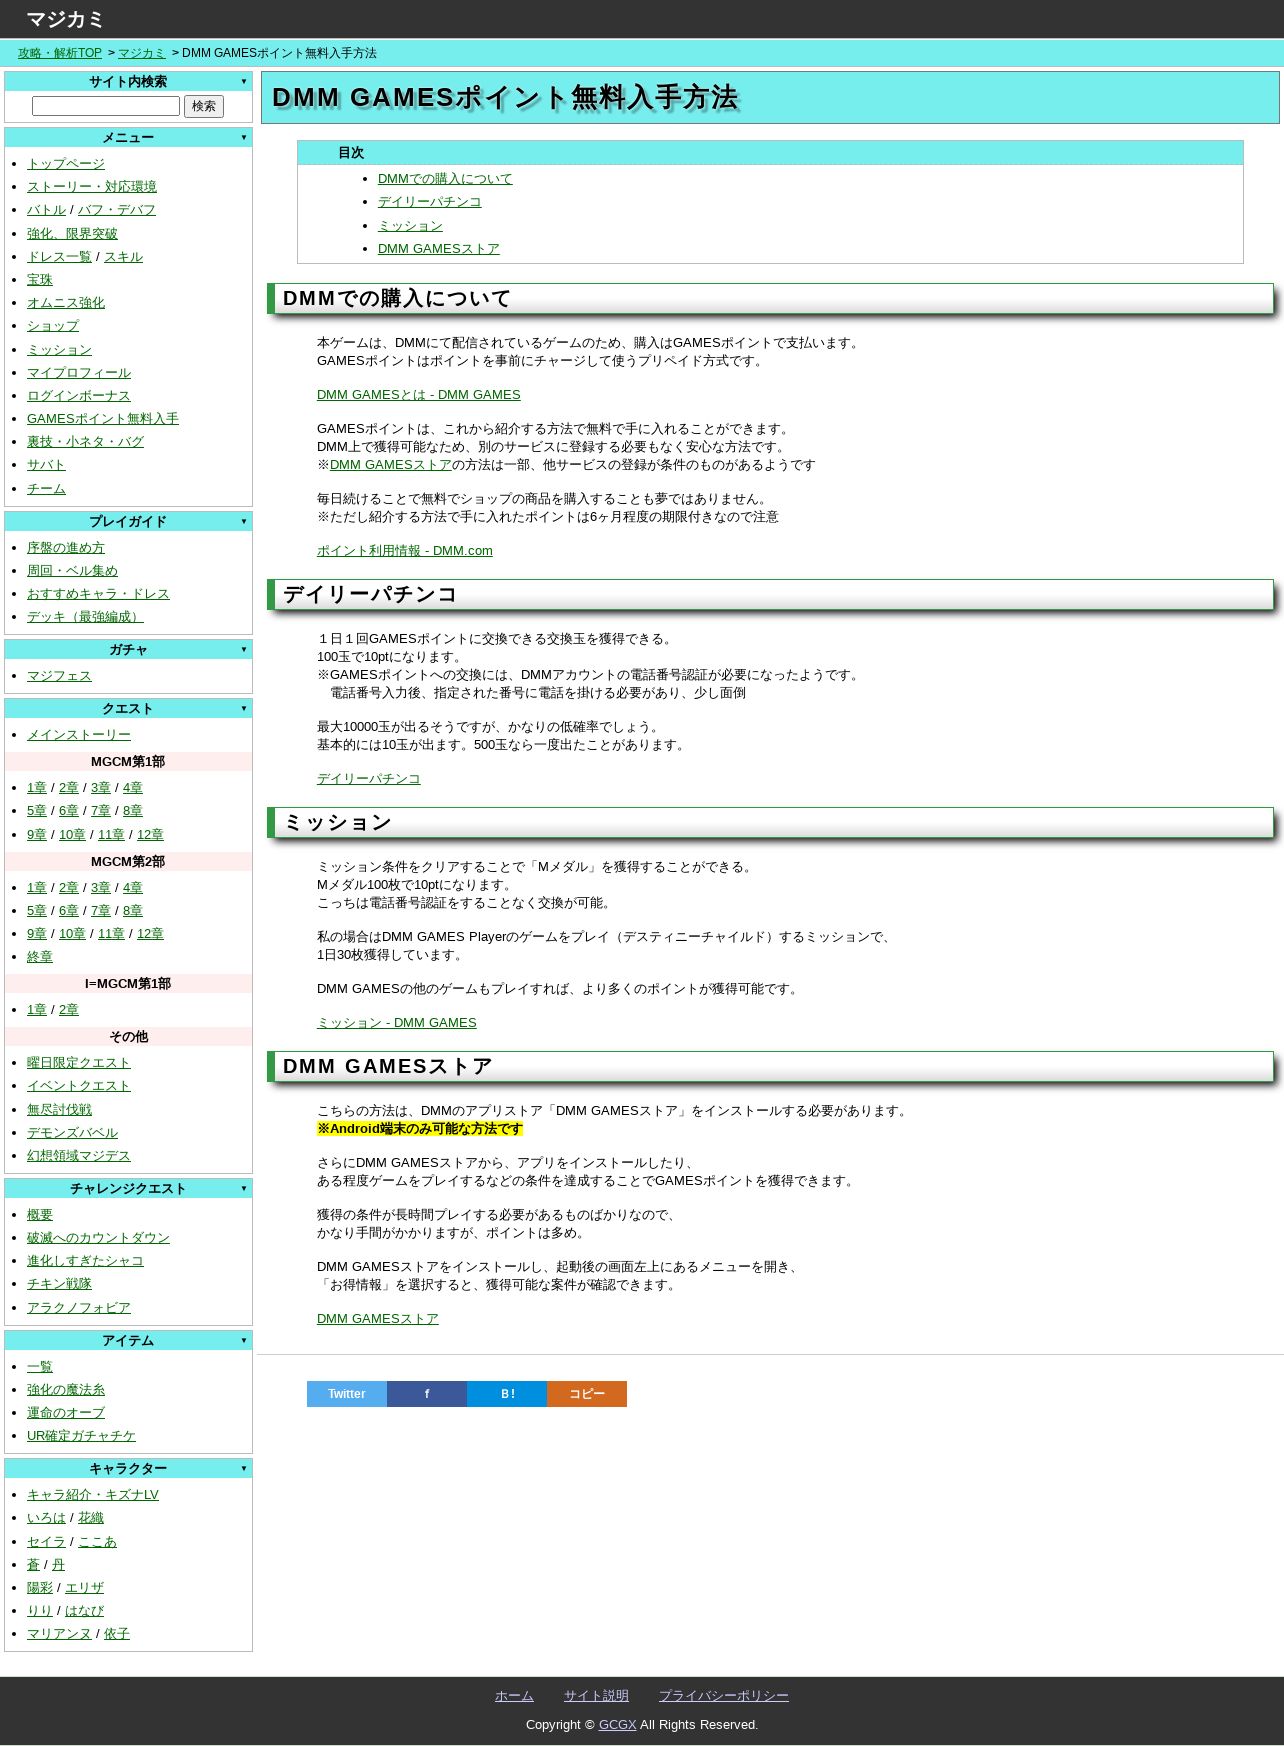This screenshot has height=1746, width=1284.
Task: Open the メインストーリー quest link
Action: tap(79, 735)
